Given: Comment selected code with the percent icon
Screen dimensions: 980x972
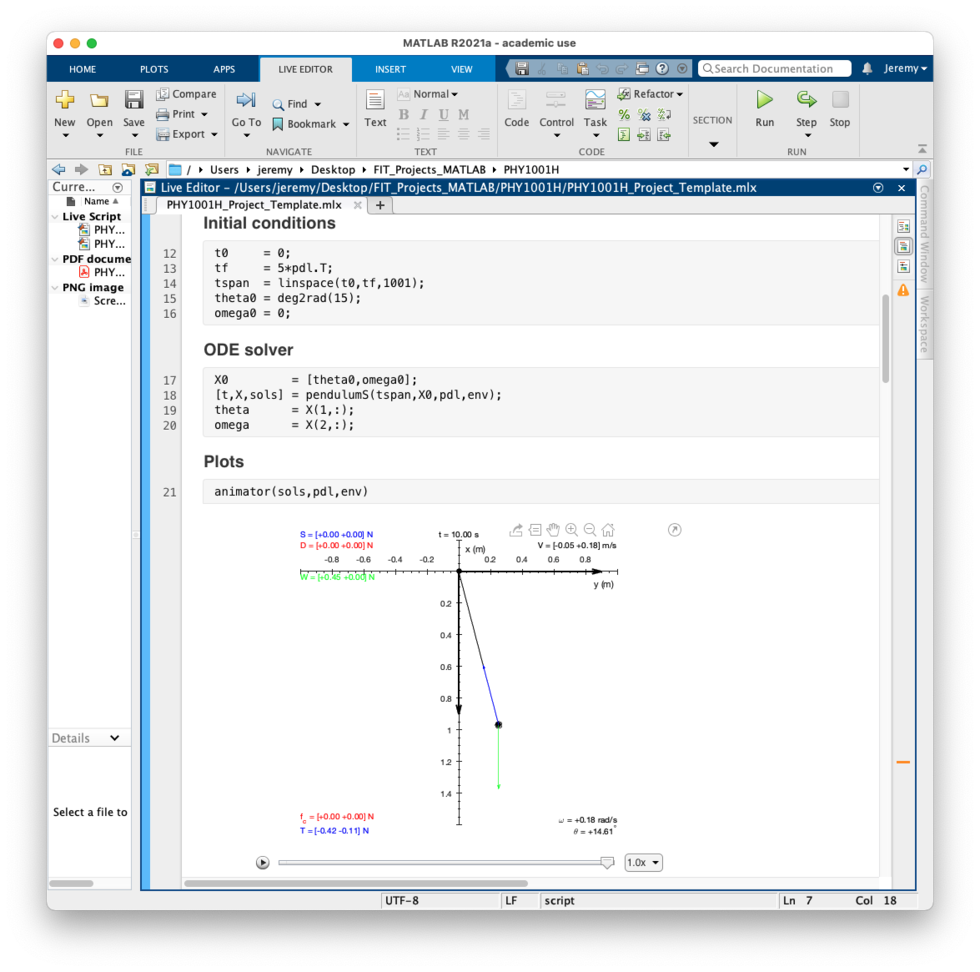Looking at the screenshot, I should tap(623, 114).
